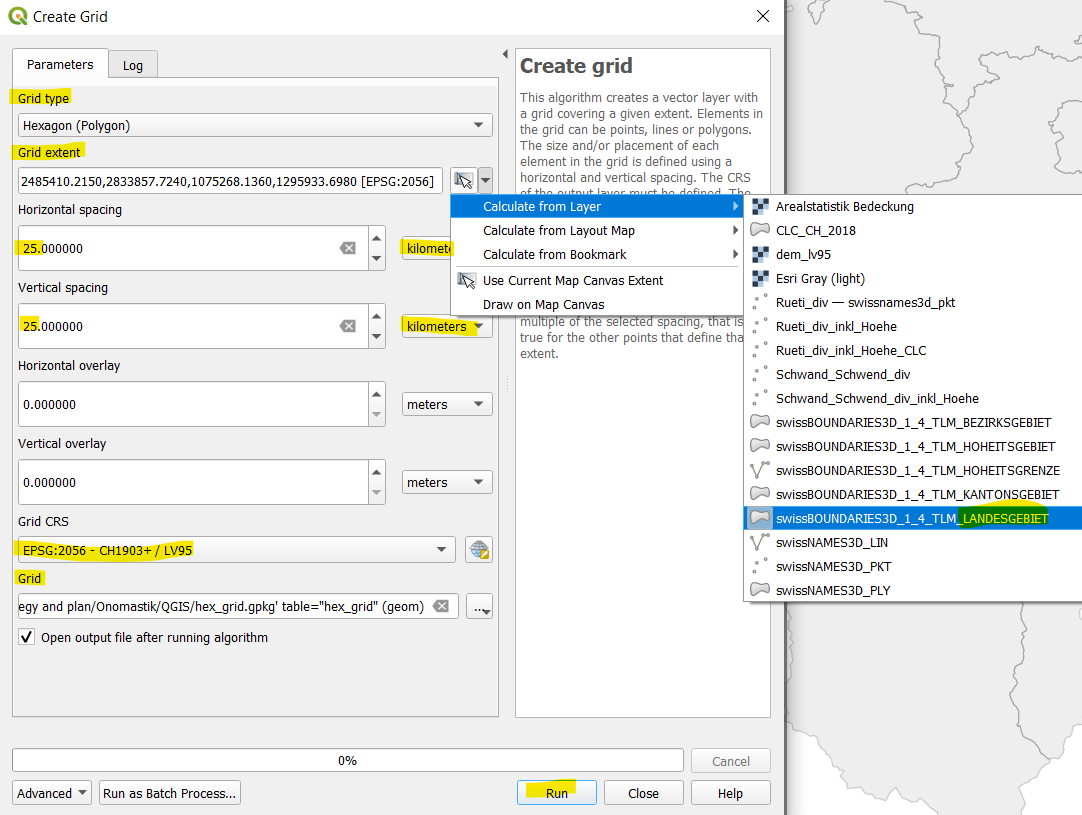This screenshot has height=815, width=1082.
Task: Click the Close button
Action: 643,793
